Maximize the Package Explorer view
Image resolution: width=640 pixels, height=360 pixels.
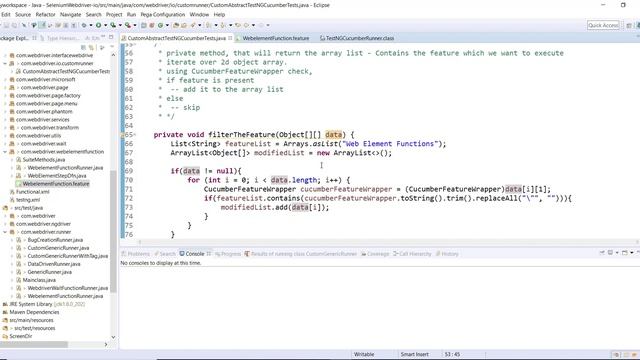[111, 38]
